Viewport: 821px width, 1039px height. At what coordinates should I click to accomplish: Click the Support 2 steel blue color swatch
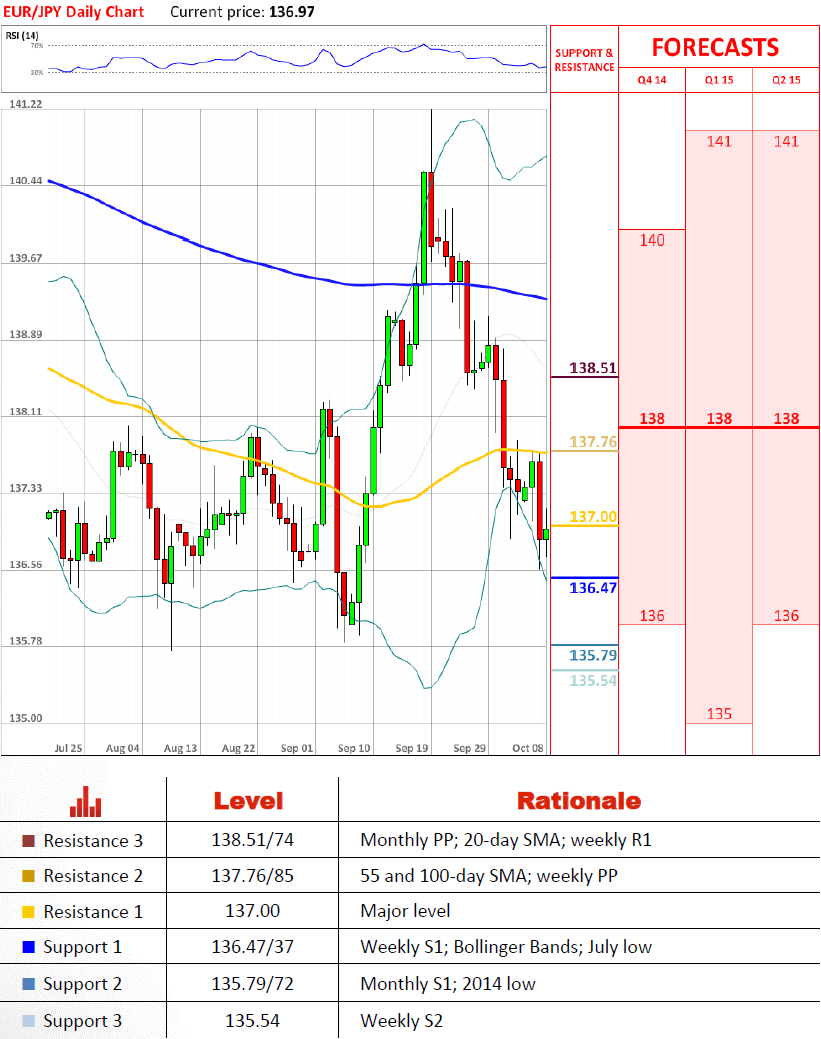pos(28,984)
